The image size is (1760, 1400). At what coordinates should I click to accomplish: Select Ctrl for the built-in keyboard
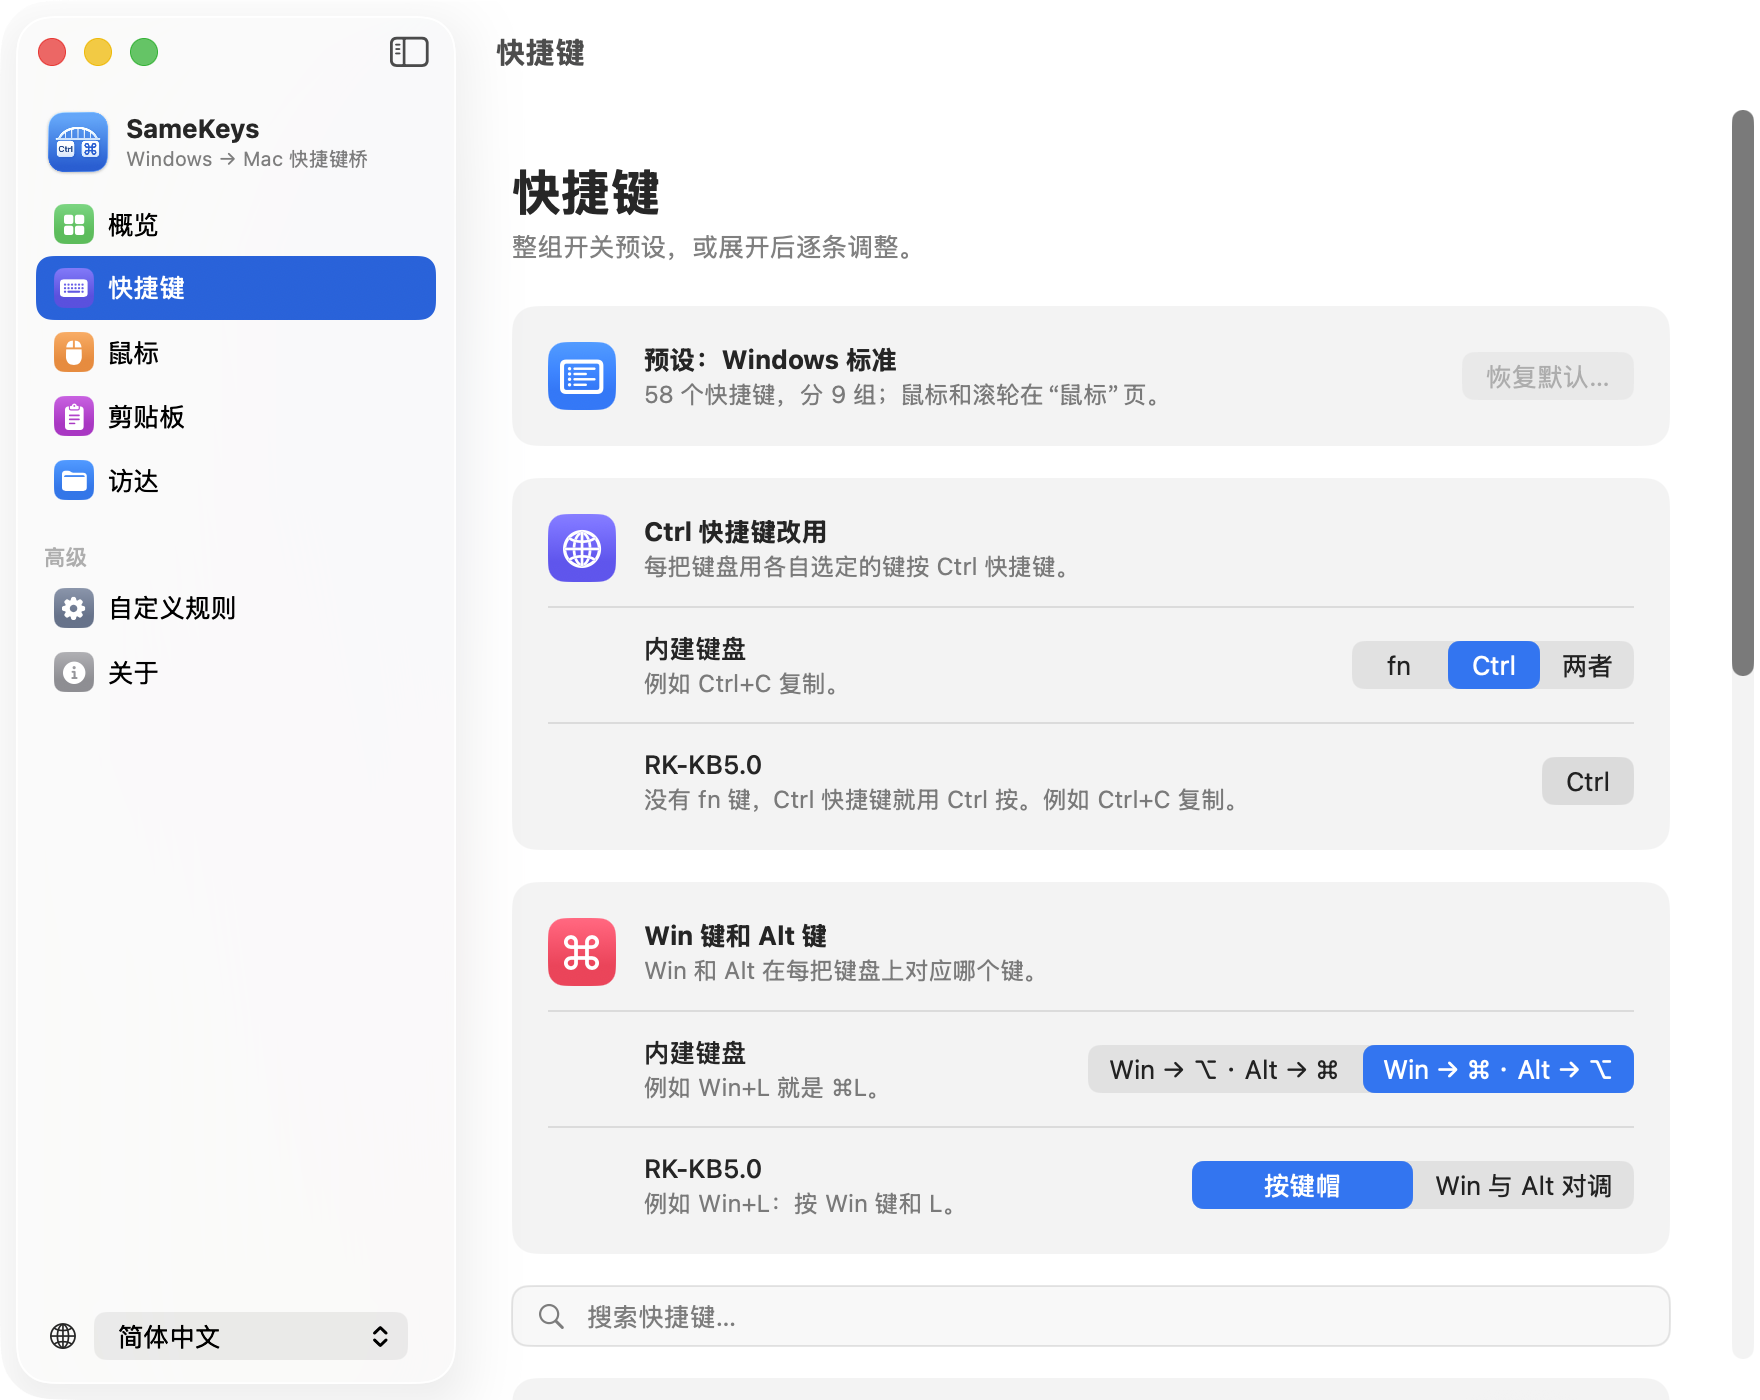click(x=1494, y=665)
